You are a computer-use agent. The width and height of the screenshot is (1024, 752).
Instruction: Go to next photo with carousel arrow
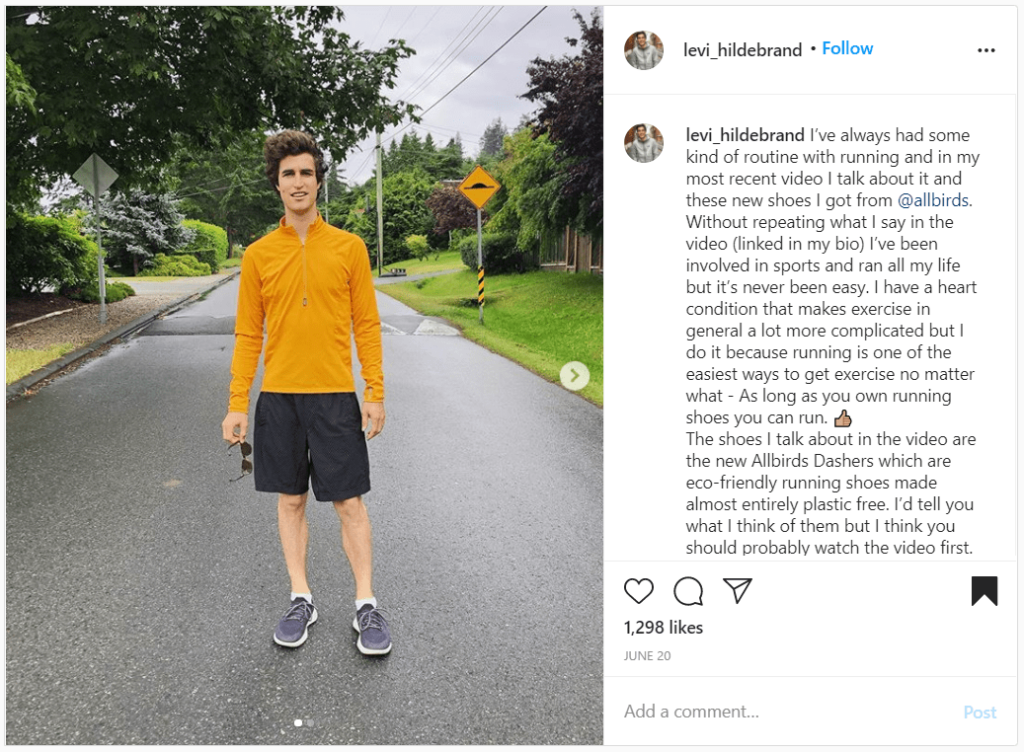[x=575, y=375]
